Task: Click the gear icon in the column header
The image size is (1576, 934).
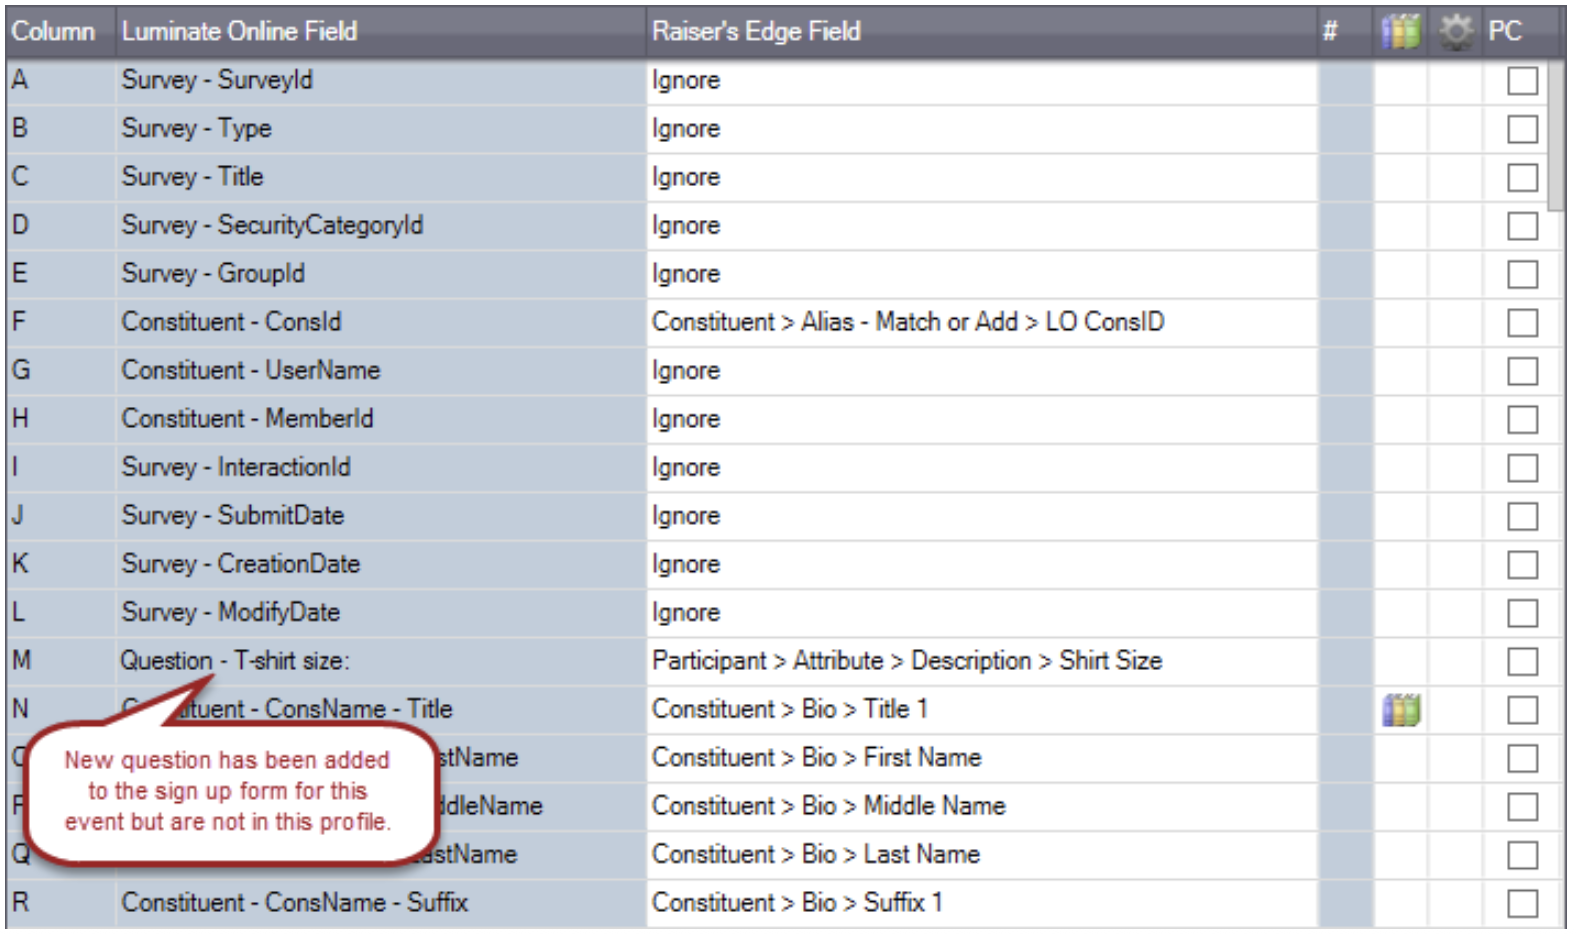Action: coord(1457,30)
